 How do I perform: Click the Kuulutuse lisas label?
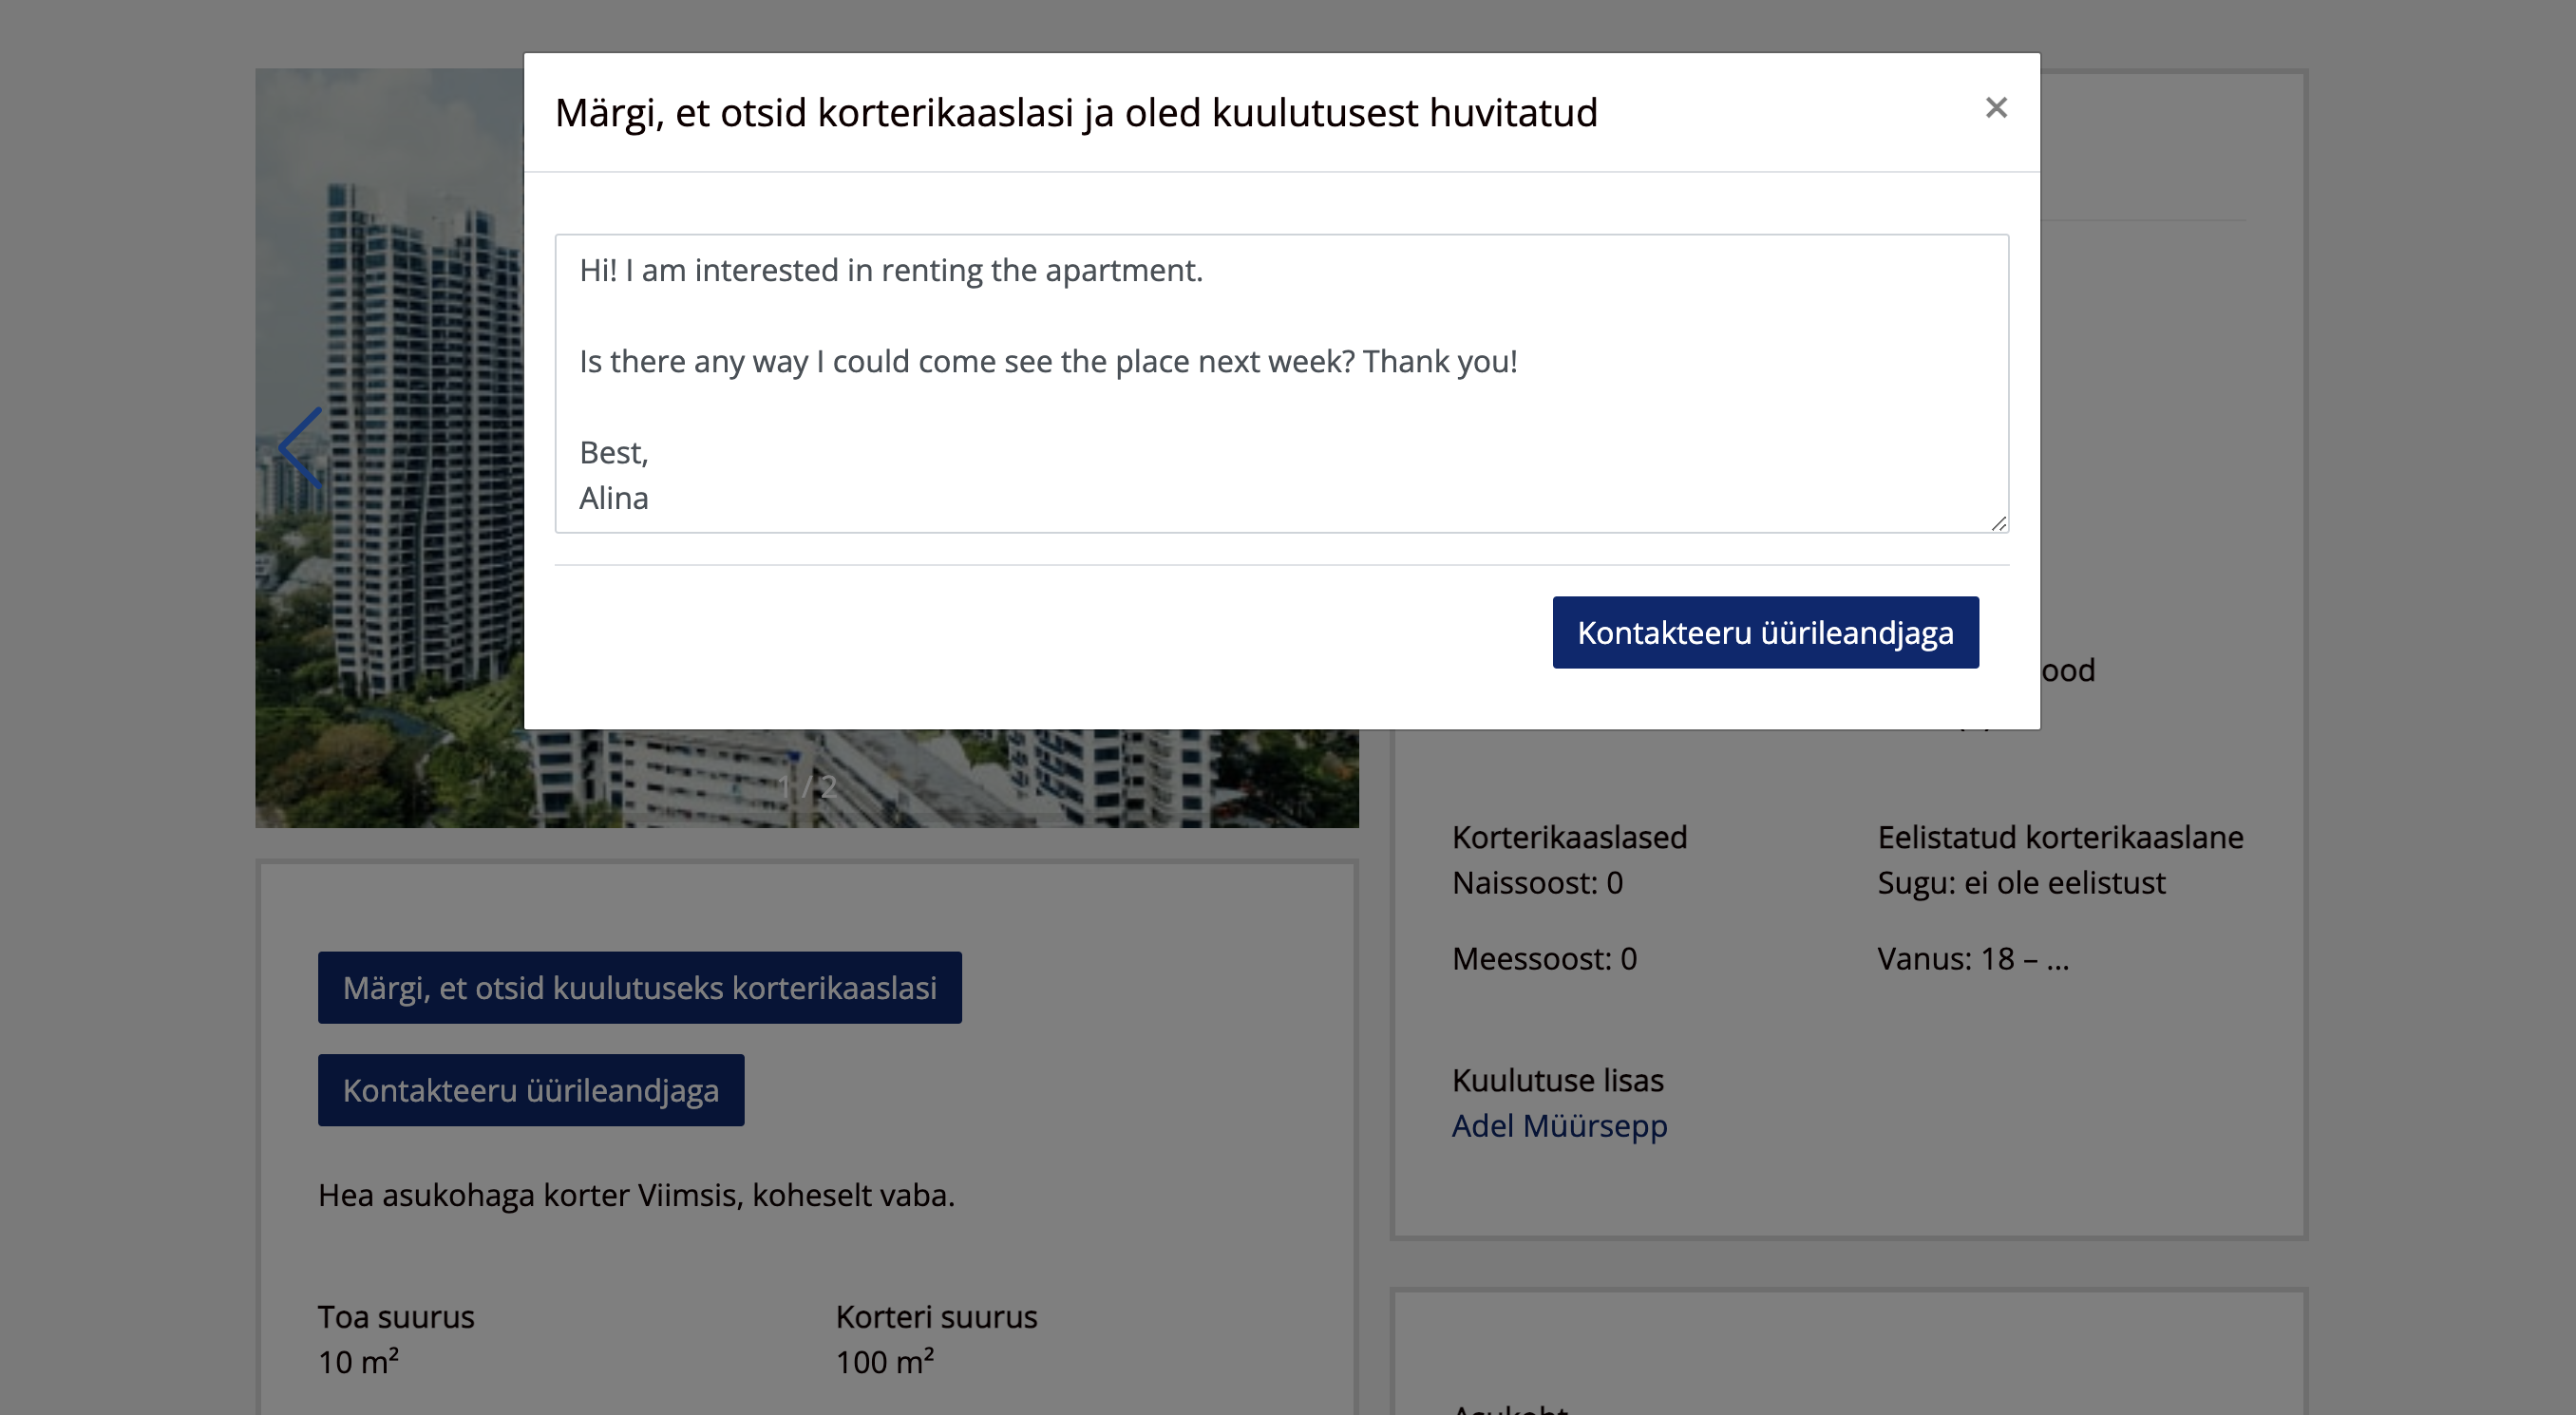tap(1557, 1080)
